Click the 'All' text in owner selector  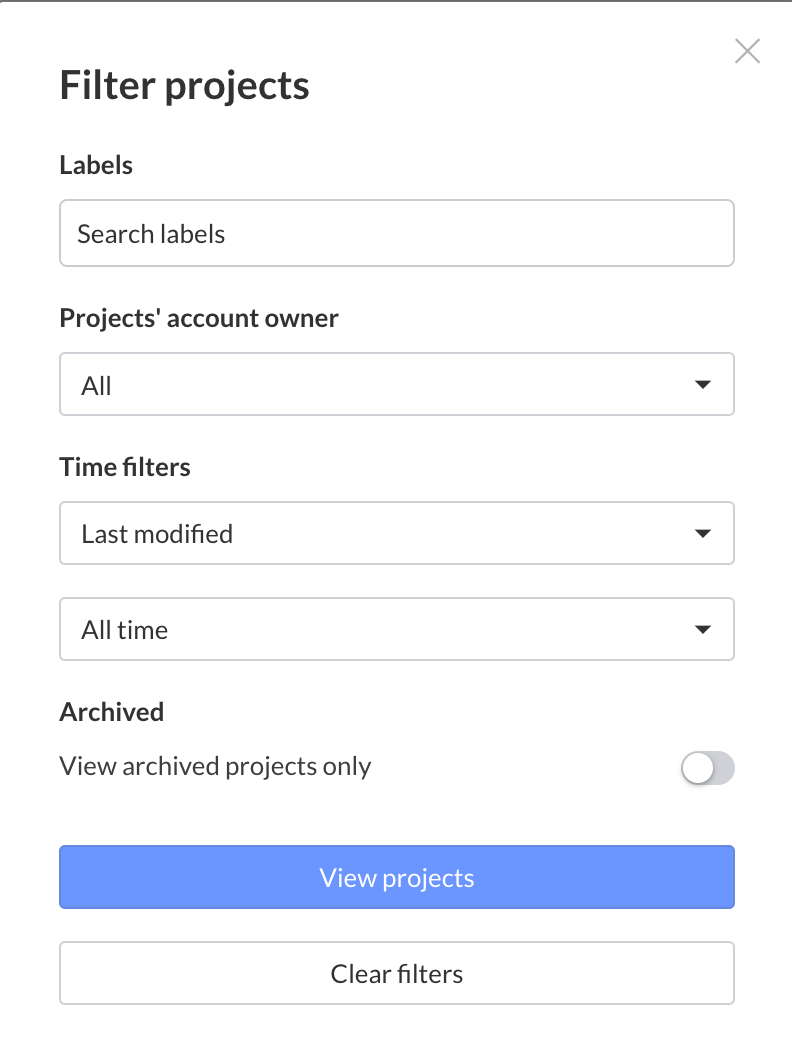click(96, 385)
